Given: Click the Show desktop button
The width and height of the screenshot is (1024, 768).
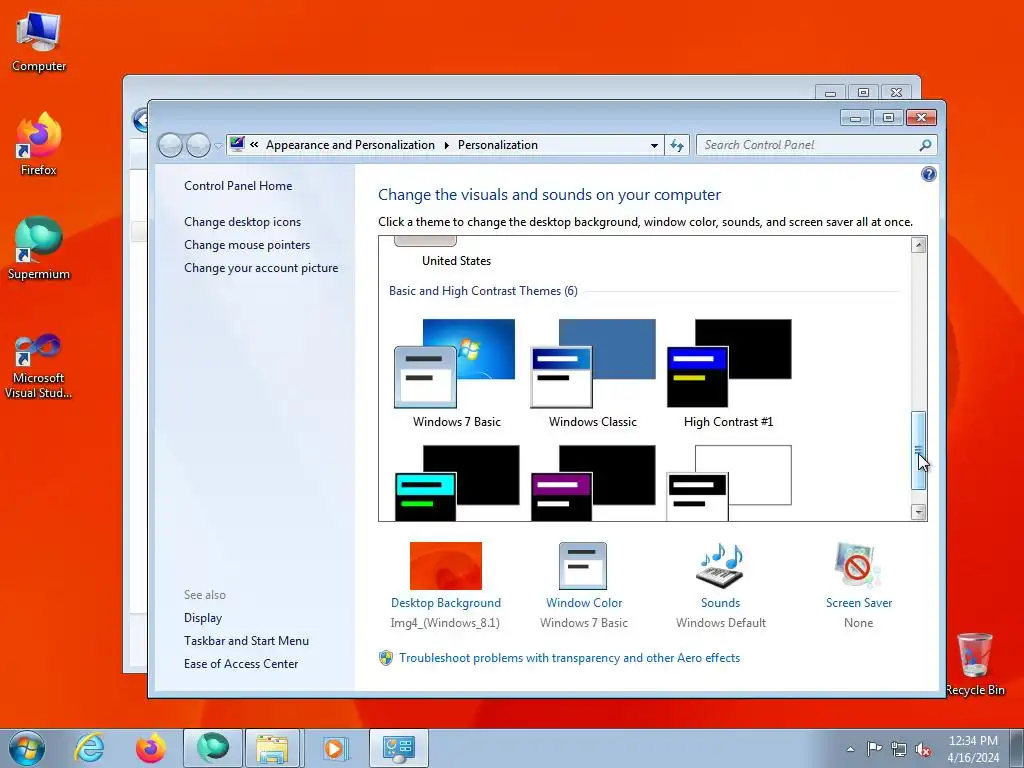Looking at the screenshot, I should click(1017, 748).
